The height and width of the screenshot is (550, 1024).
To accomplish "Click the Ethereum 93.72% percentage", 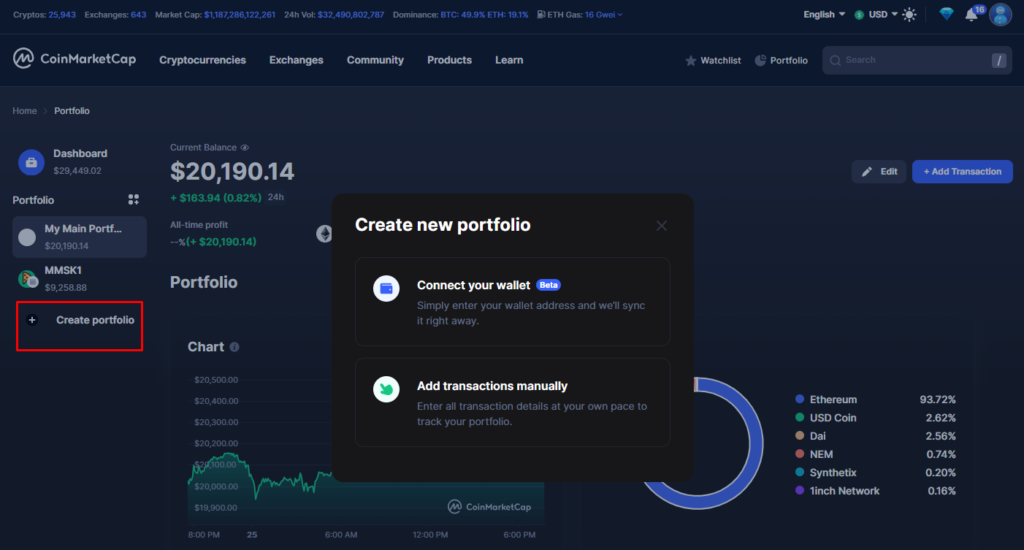I will point(937,399).
